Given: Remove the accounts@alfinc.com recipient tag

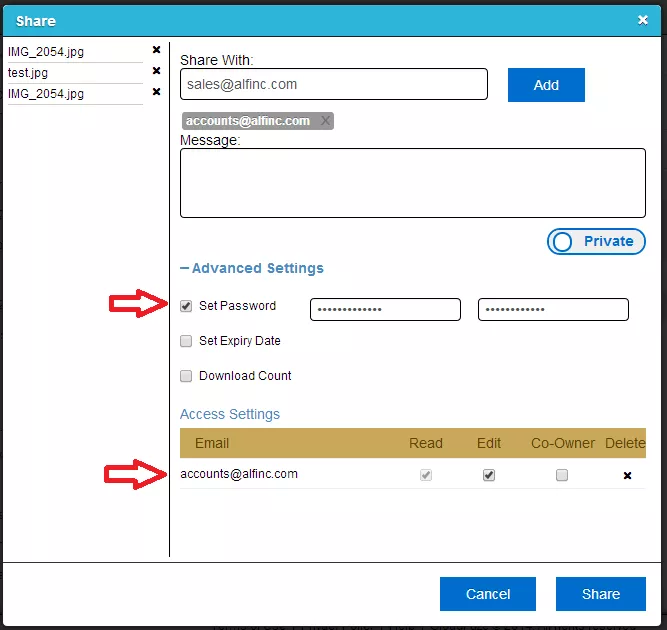Looking at the screenshot, I should coord(325,121).
